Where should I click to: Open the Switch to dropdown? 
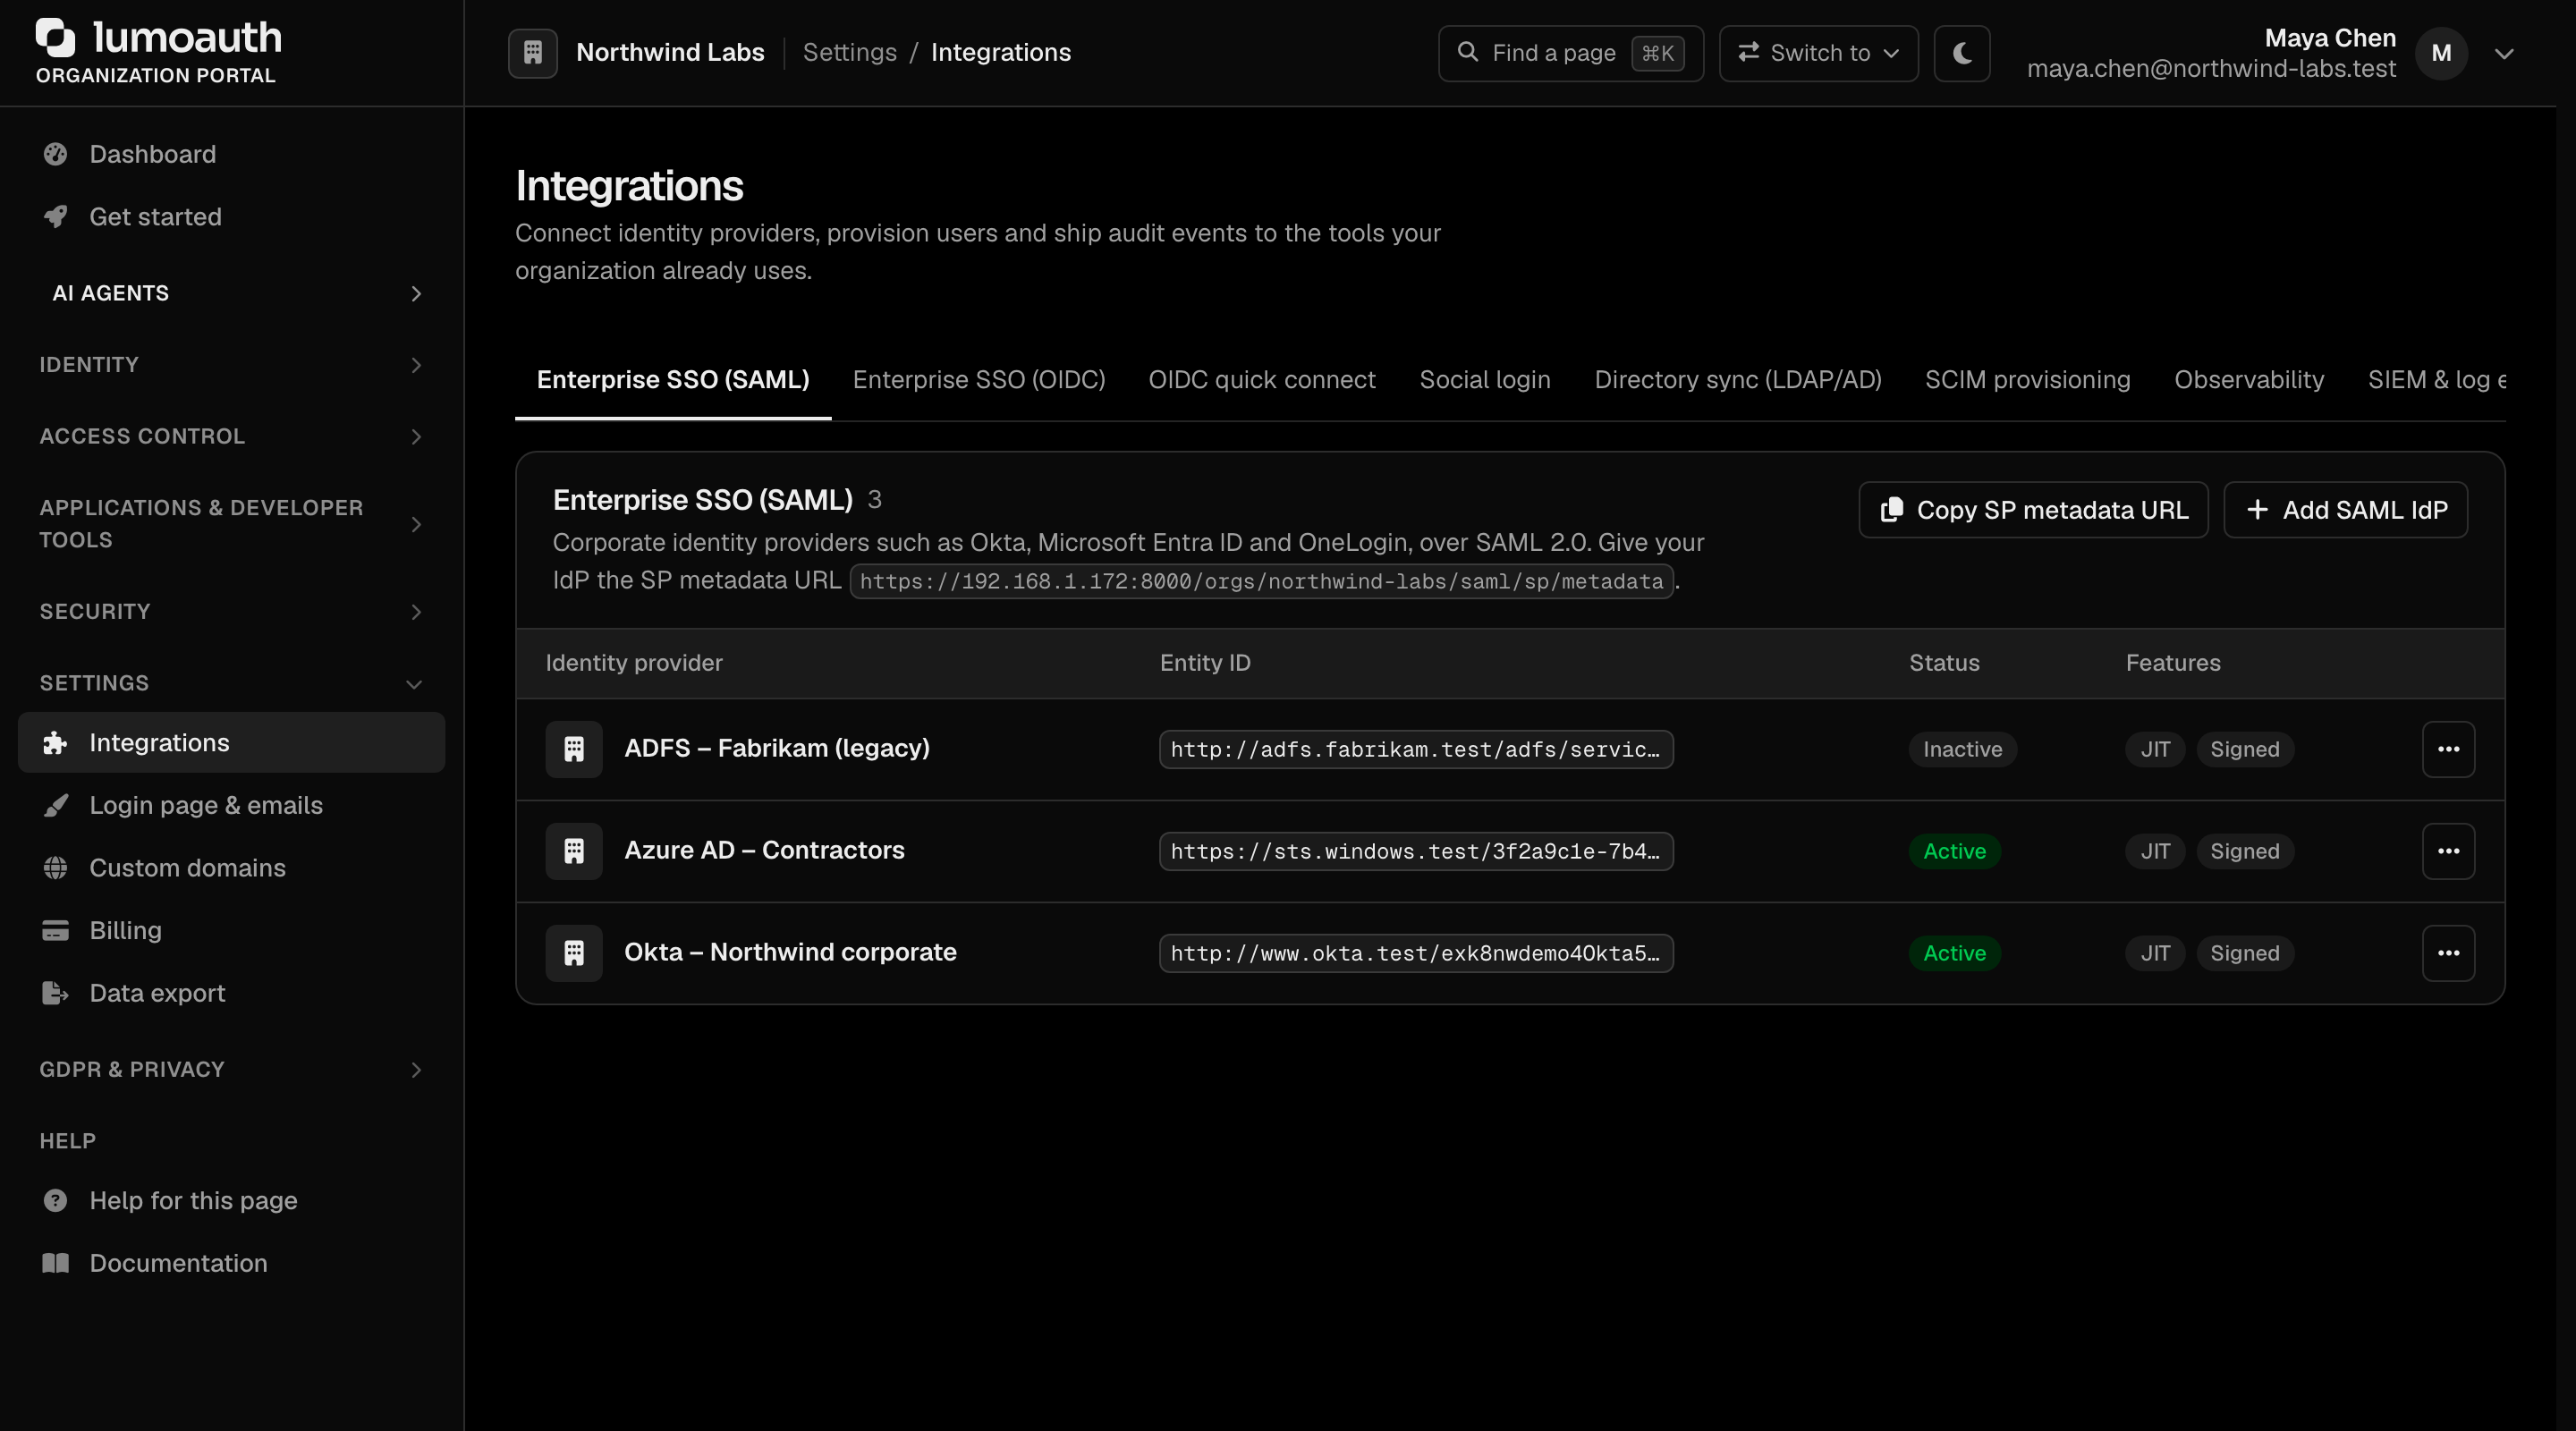(1818, 53)
